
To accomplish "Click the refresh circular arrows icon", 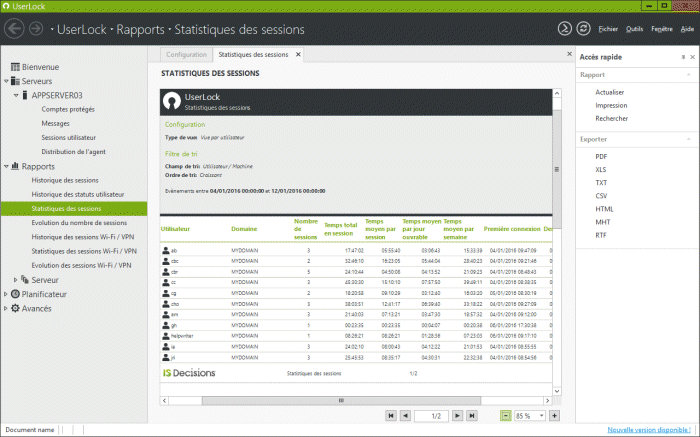I will pyautogui.click(x=583, y=29).
